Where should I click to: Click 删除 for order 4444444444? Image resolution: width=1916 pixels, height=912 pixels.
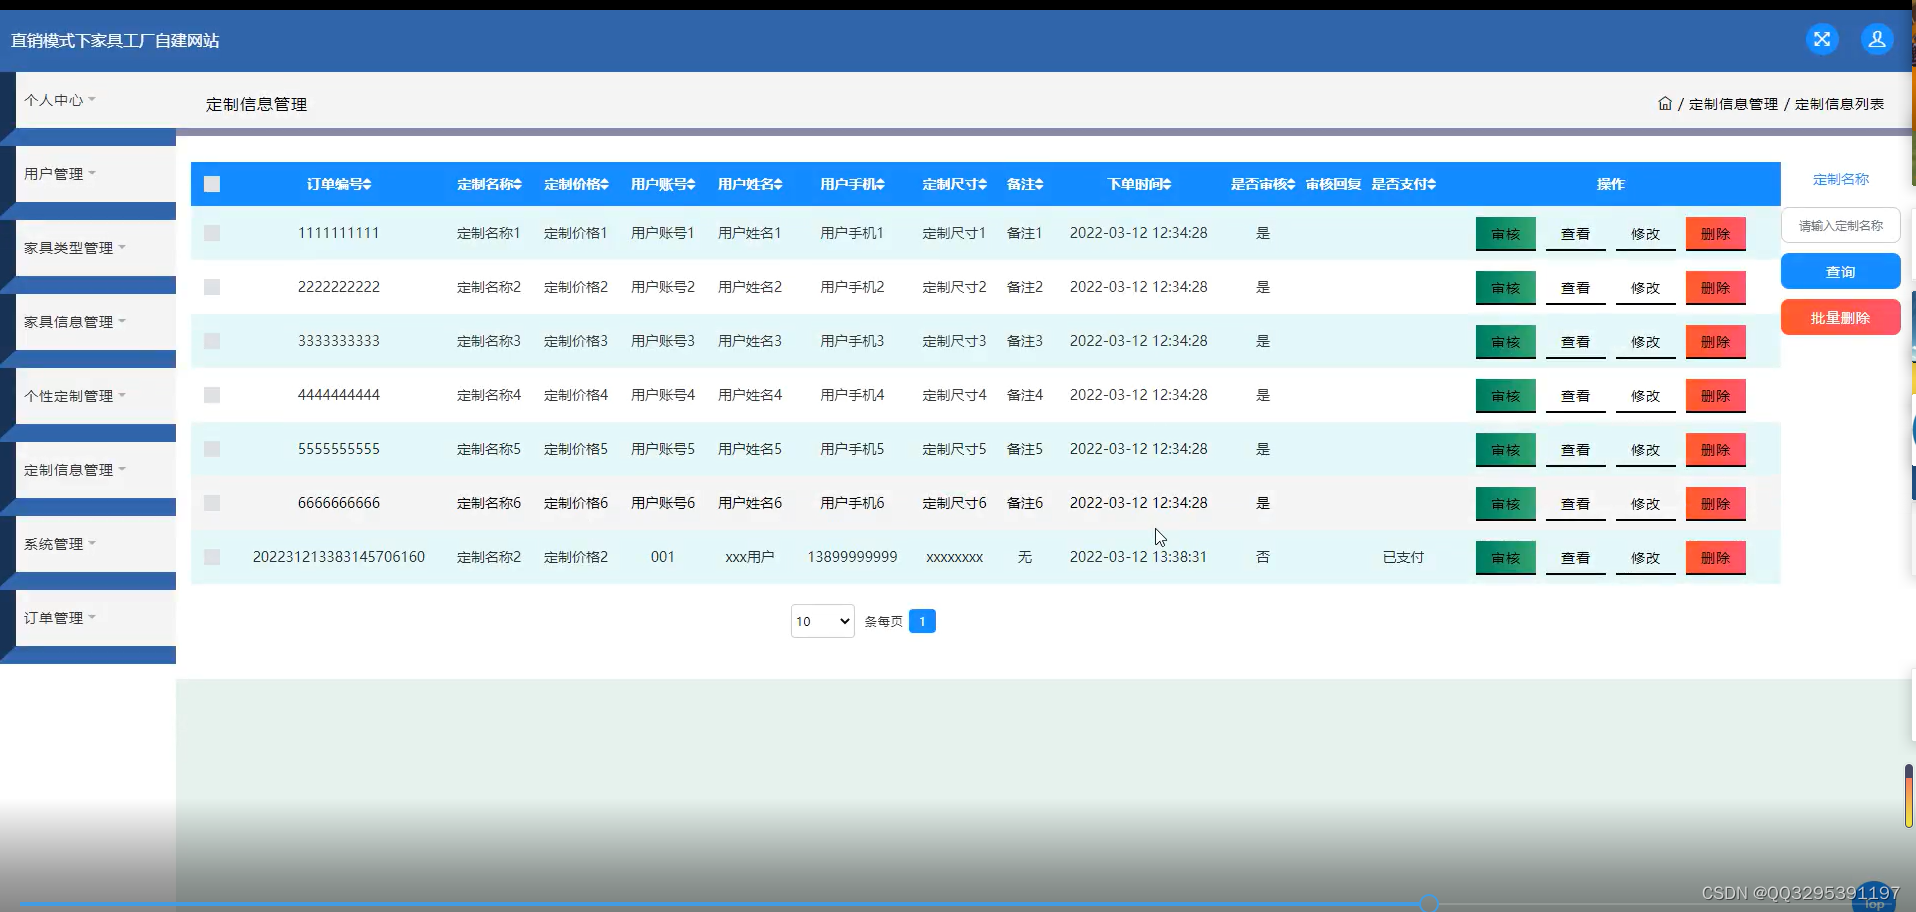(x=1715, y=396)
